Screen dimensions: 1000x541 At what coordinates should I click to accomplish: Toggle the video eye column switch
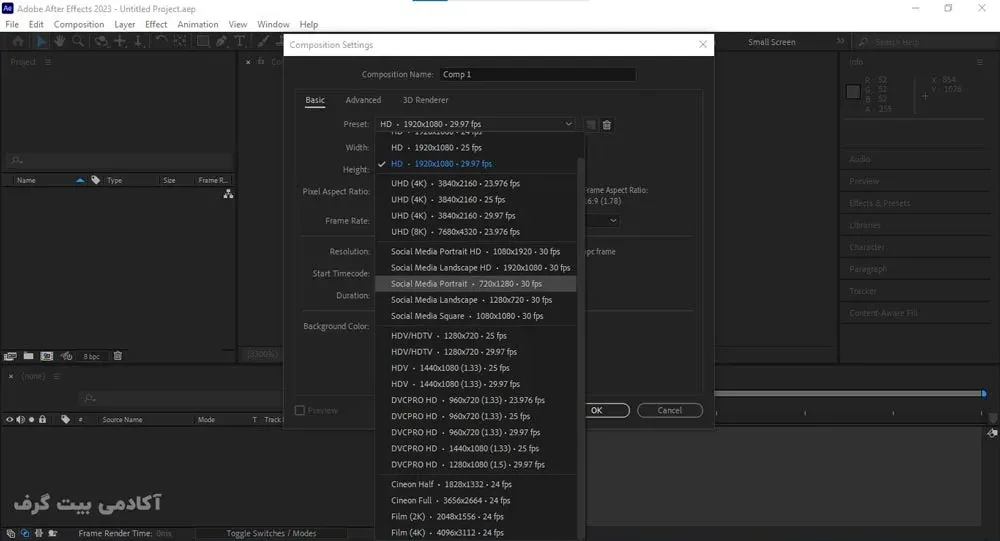(x=10, y=420)
